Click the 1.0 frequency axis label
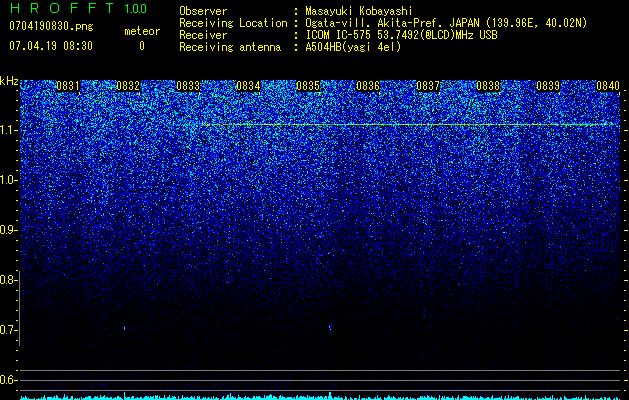629x400 pixels. tap(8, 180)
